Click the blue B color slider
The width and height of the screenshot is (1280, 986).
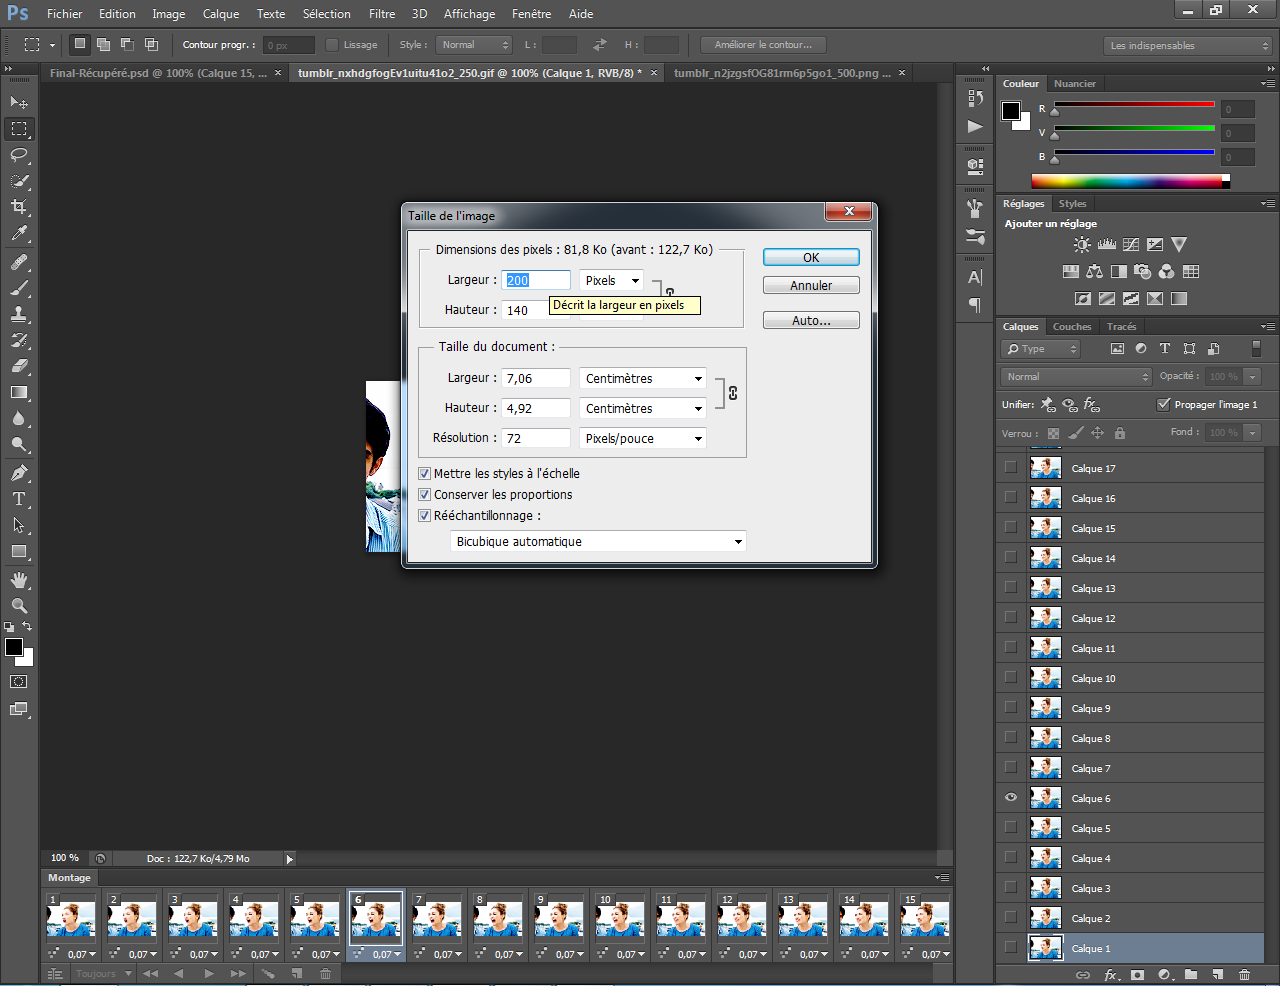pos(1133,153)
